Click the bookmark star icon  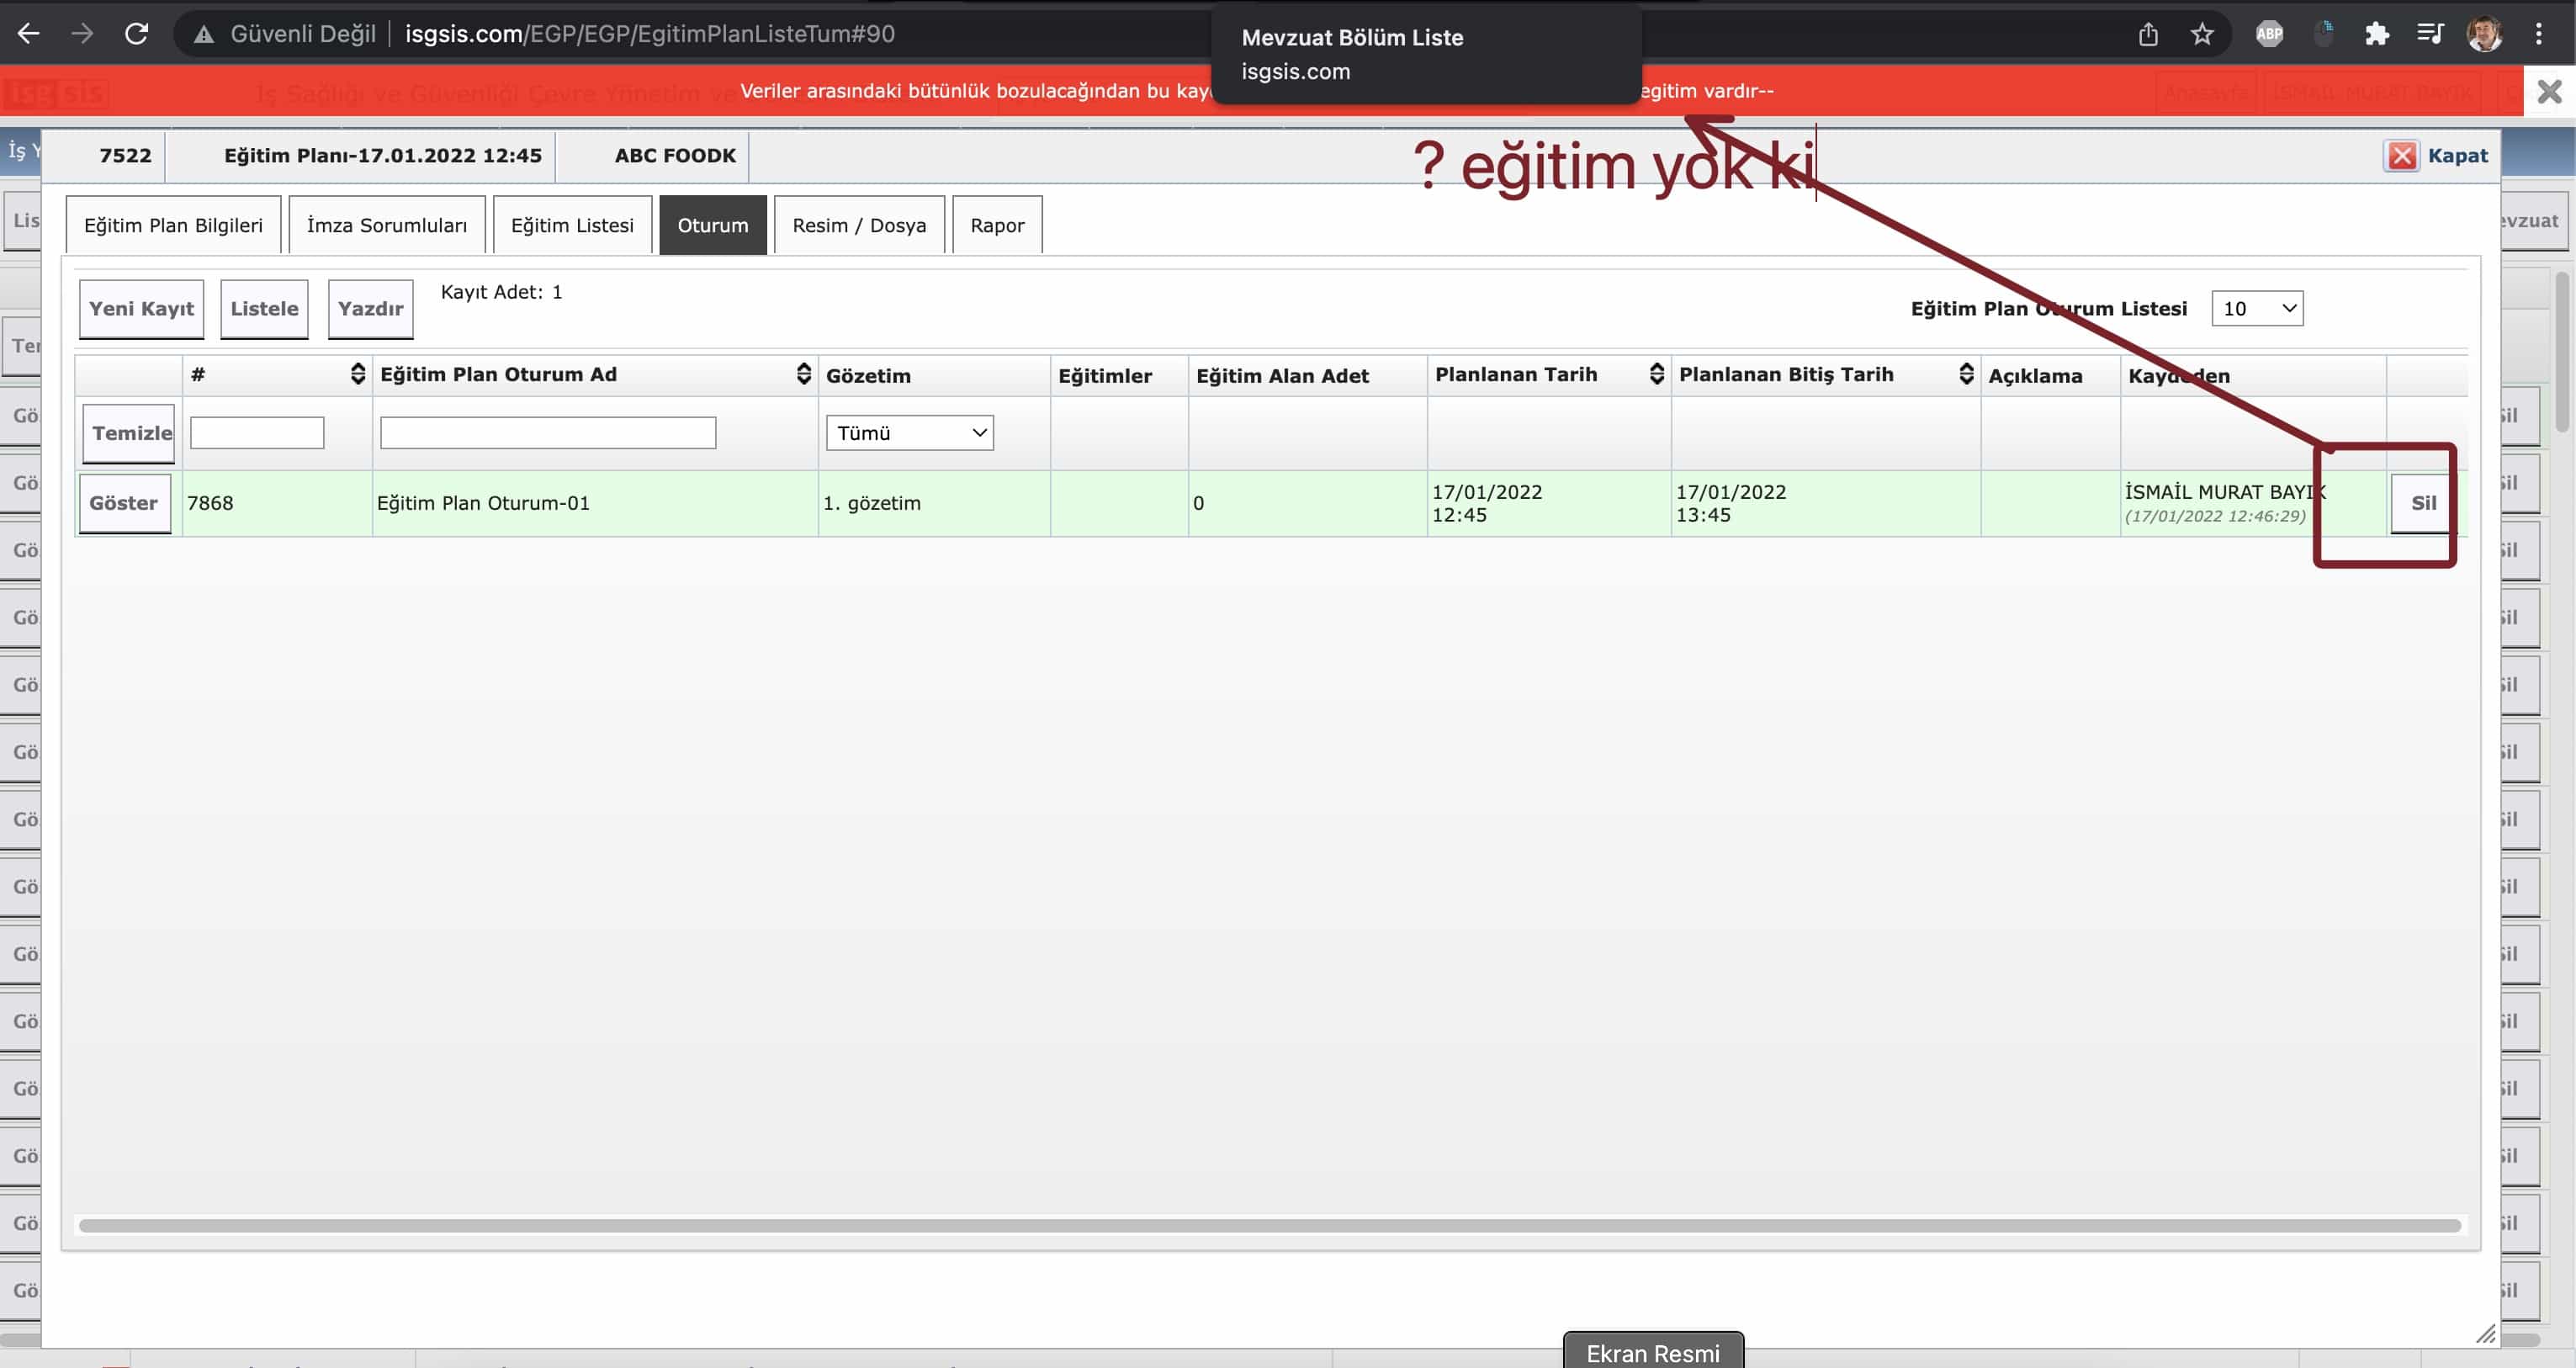(2201, 34)
